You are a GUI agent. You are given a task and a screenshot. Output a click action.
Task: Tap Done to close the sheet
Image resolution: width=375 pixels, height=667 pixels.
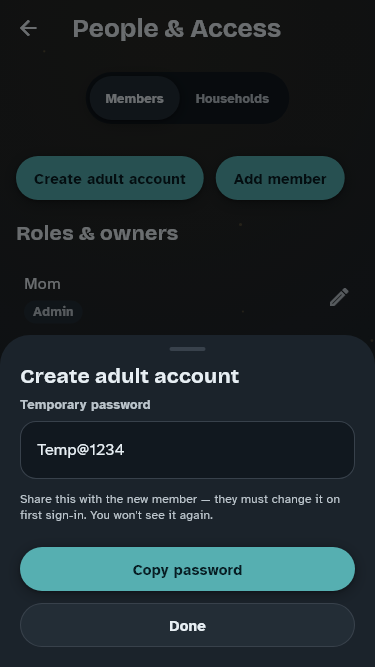(x=188, y=625)
